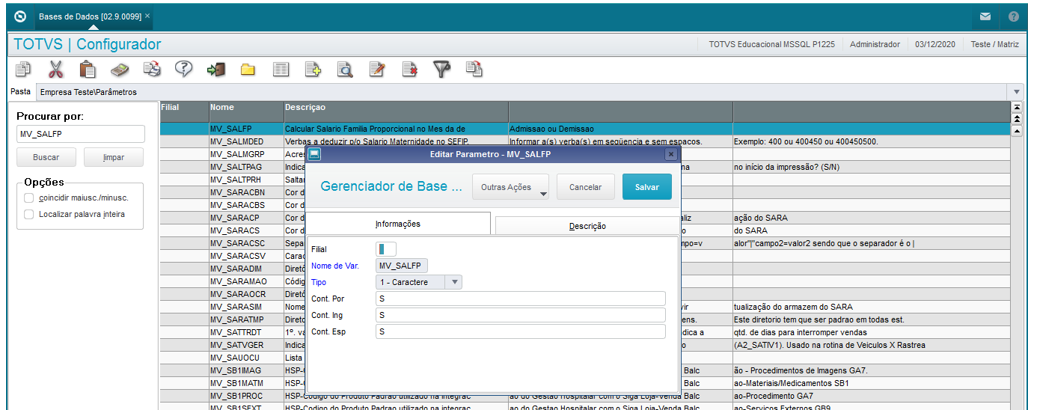Click the Cont. Esp input field
The height and width of the screenshot is (419, 1037).
[520, 331]
